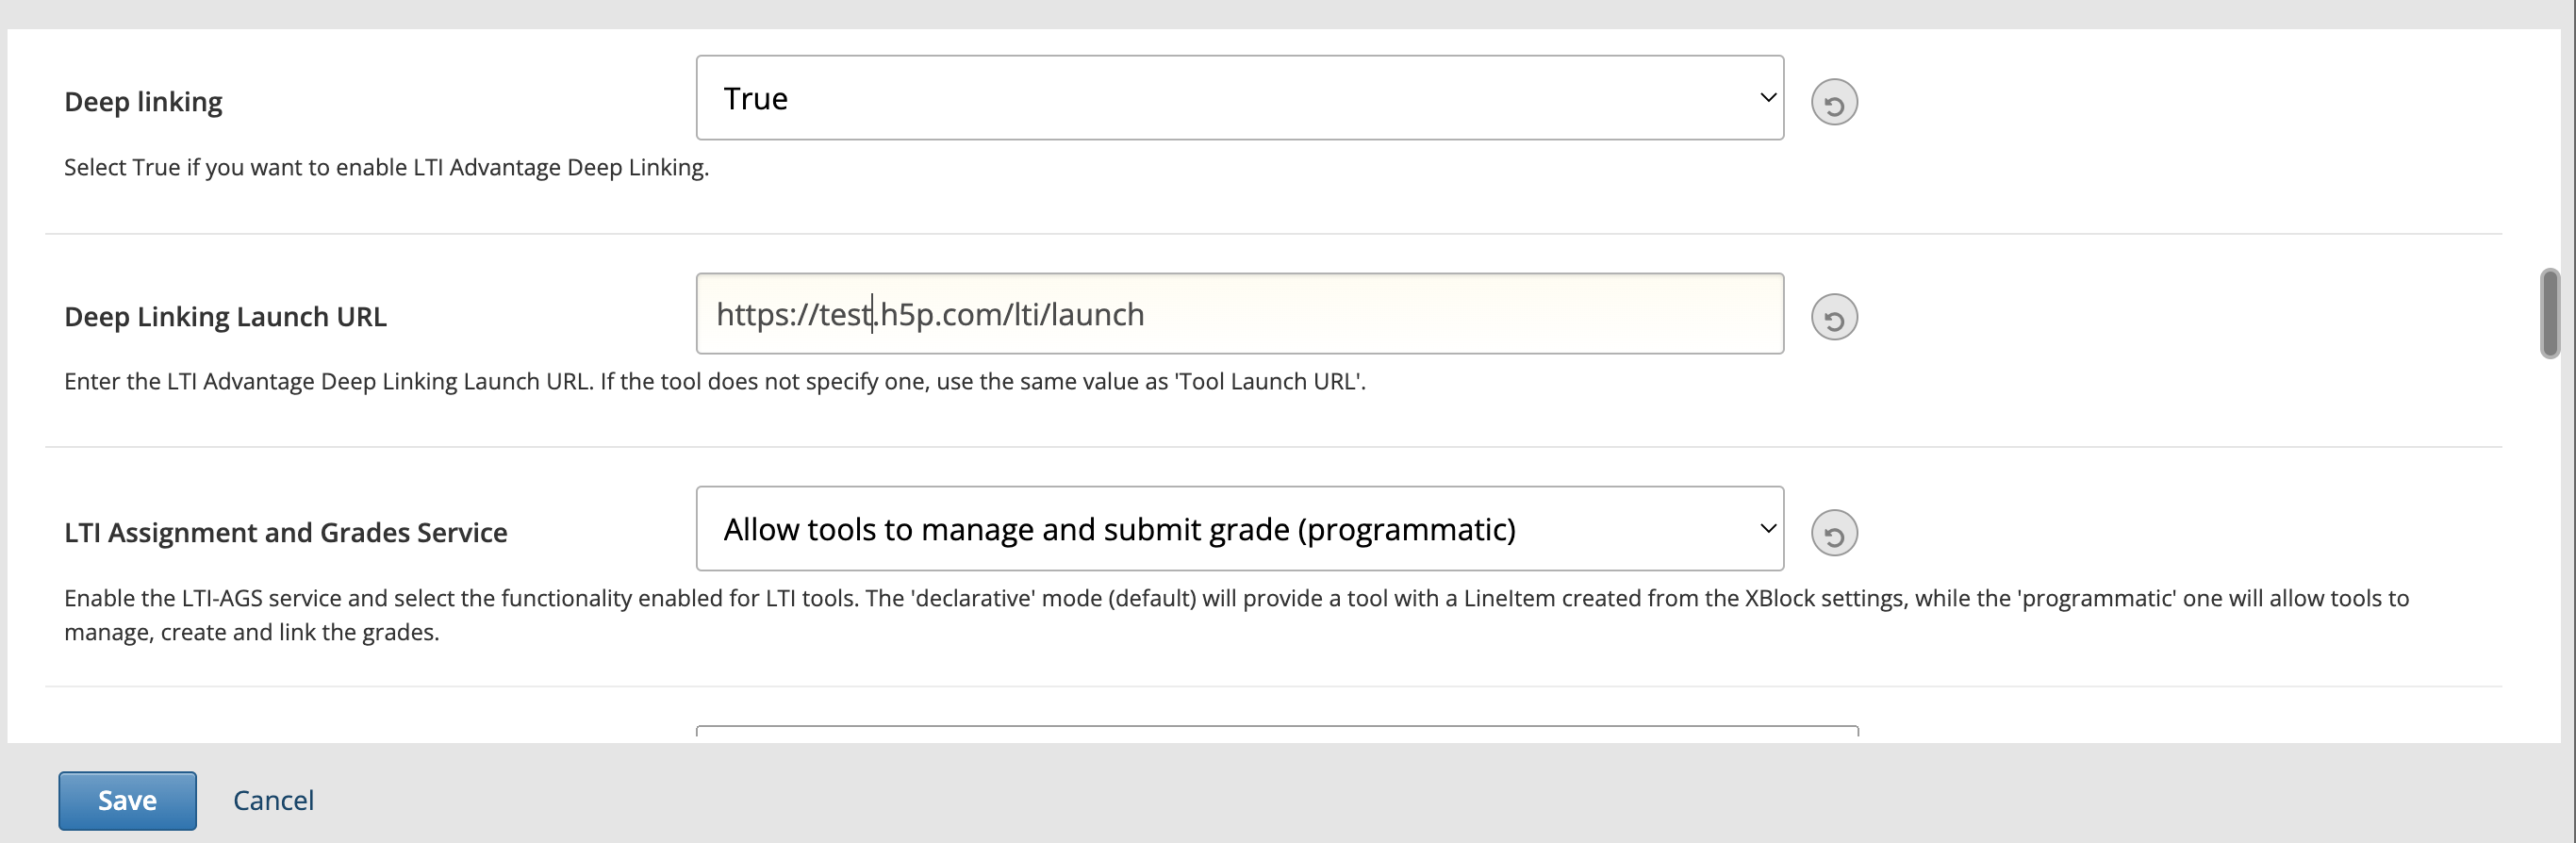Focus the Deep Linking Launch URL input field
The height and width of the screenshot is (843, 2576).
click(1400, 314)
